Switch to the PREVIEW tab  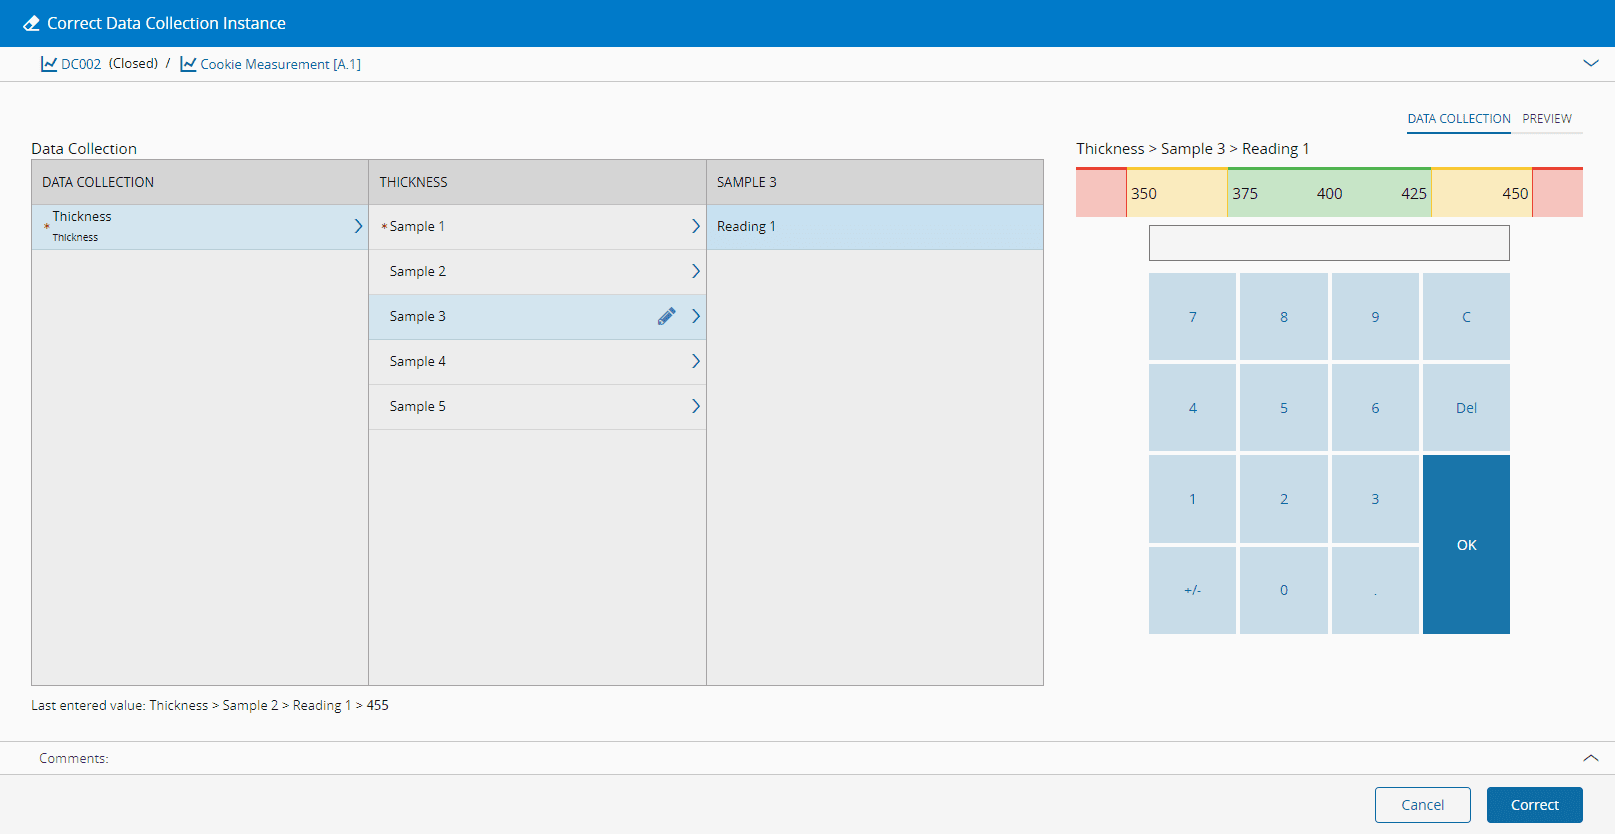pyautogui.click(x=1547, y=119)
